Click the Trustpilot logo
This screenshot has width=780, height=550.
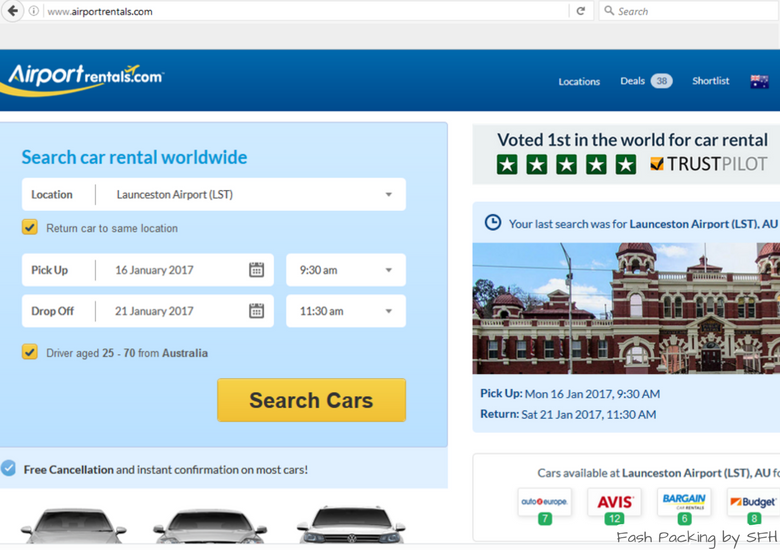[x=709, y=164]
